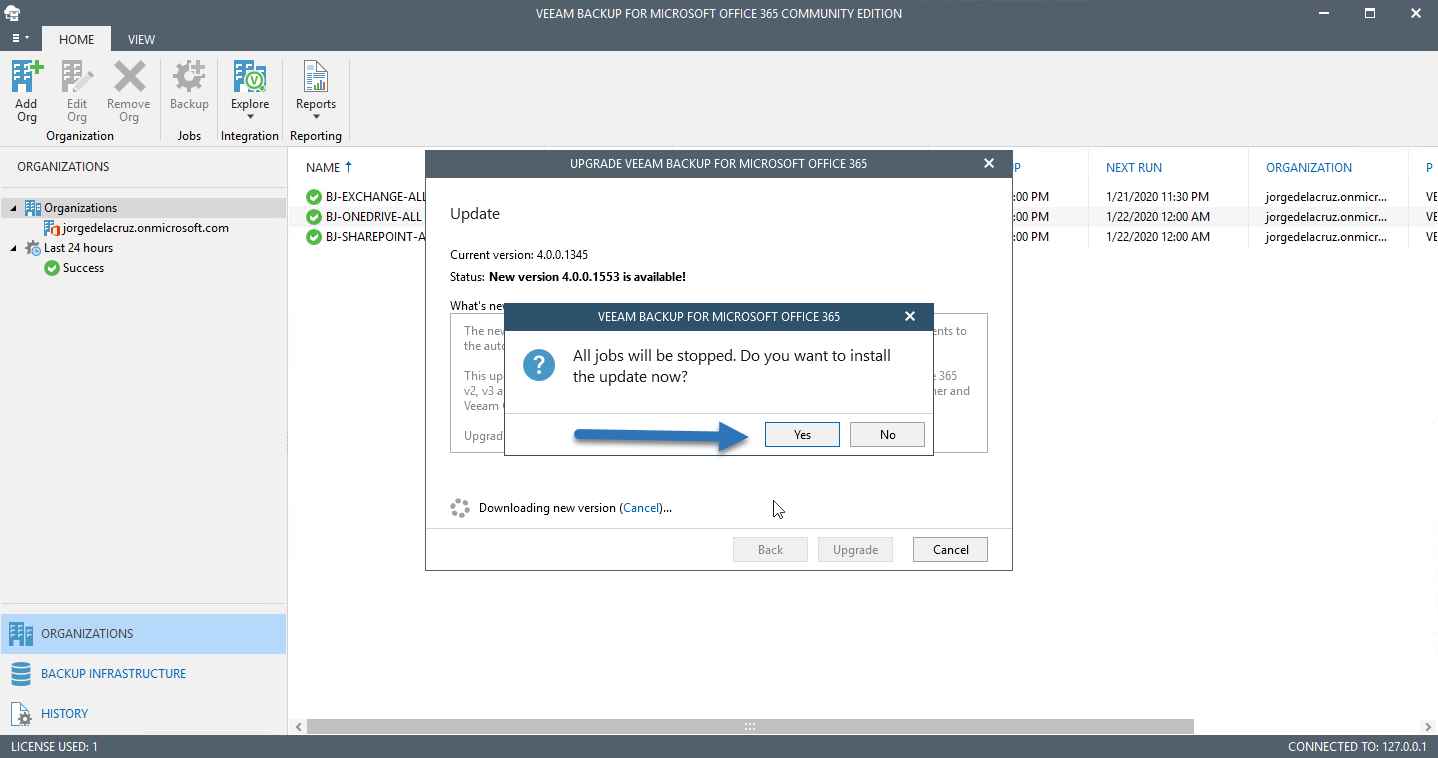Viewport: 1438px width, 758px height.
Task: Click the Organizations nav pane icon
Action: click(x=21, y=634)
